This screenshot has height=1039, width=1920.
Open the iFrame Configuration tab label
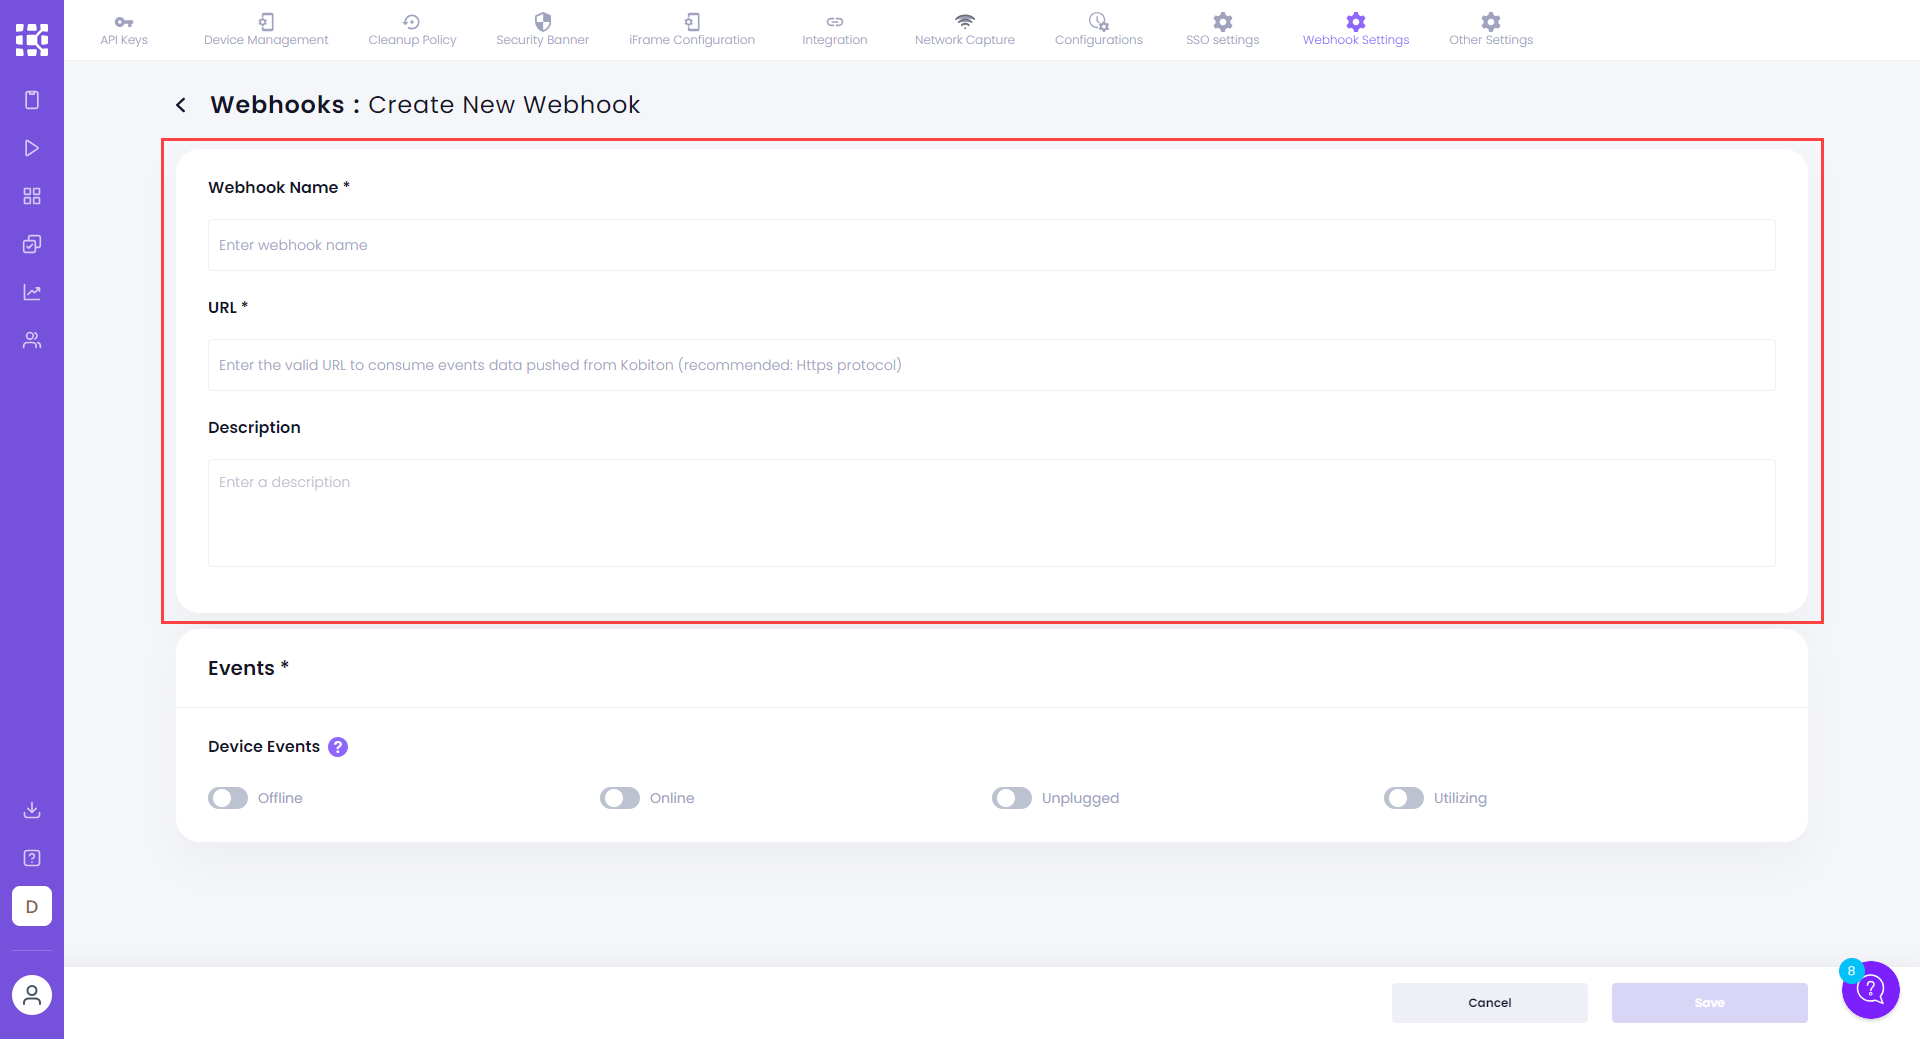click(x=692, y=40)
